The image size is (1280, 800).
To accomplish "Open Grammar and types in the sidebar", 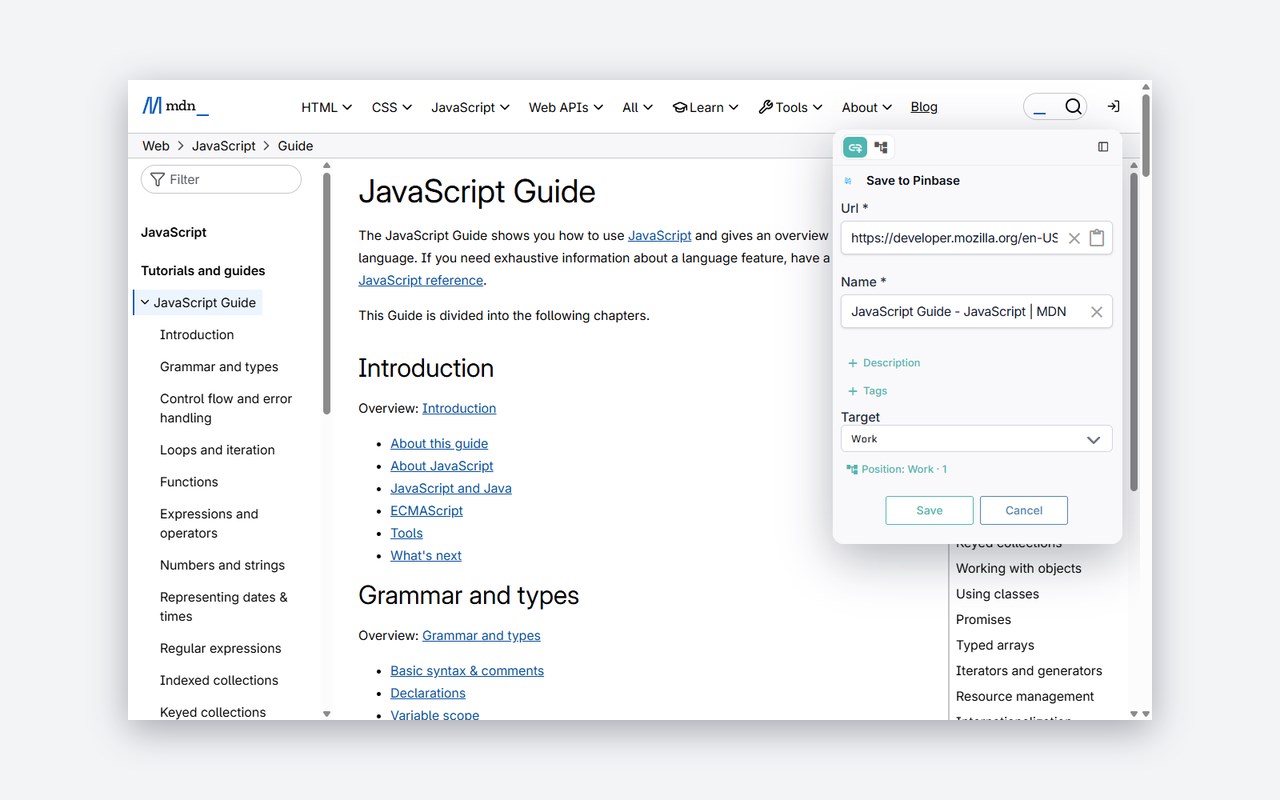I will point(219,367).
